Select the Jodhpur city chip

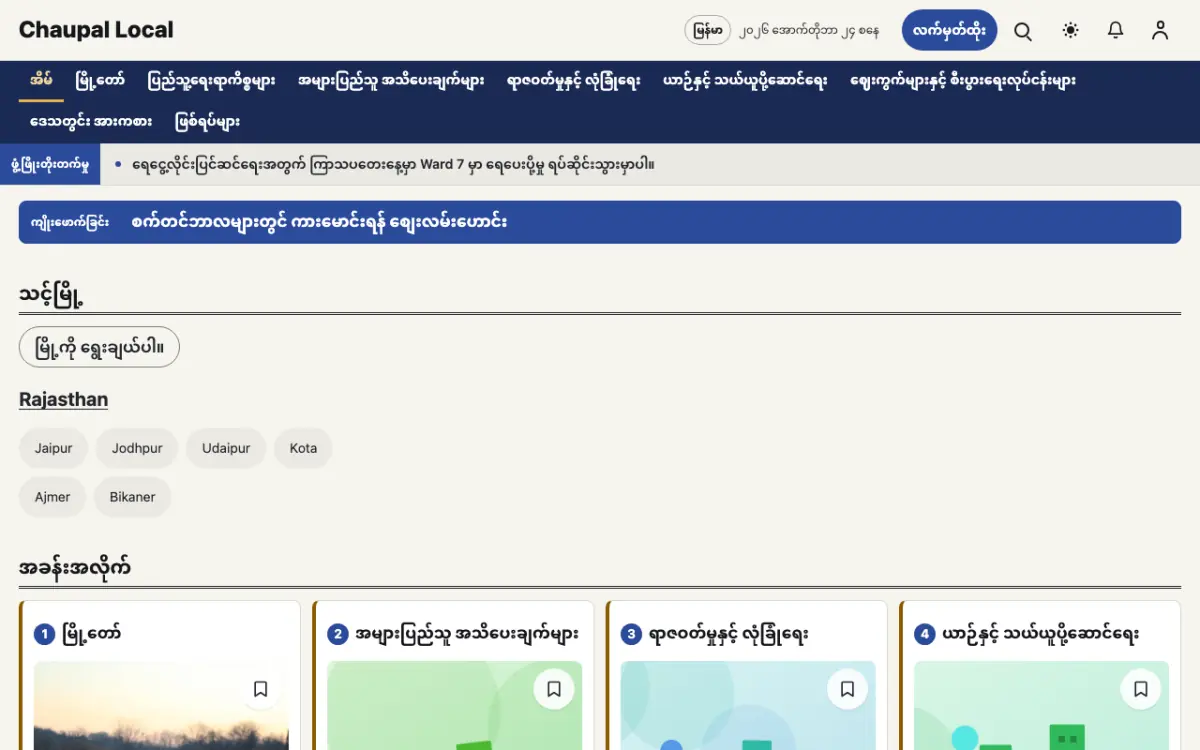coord(137,448)
